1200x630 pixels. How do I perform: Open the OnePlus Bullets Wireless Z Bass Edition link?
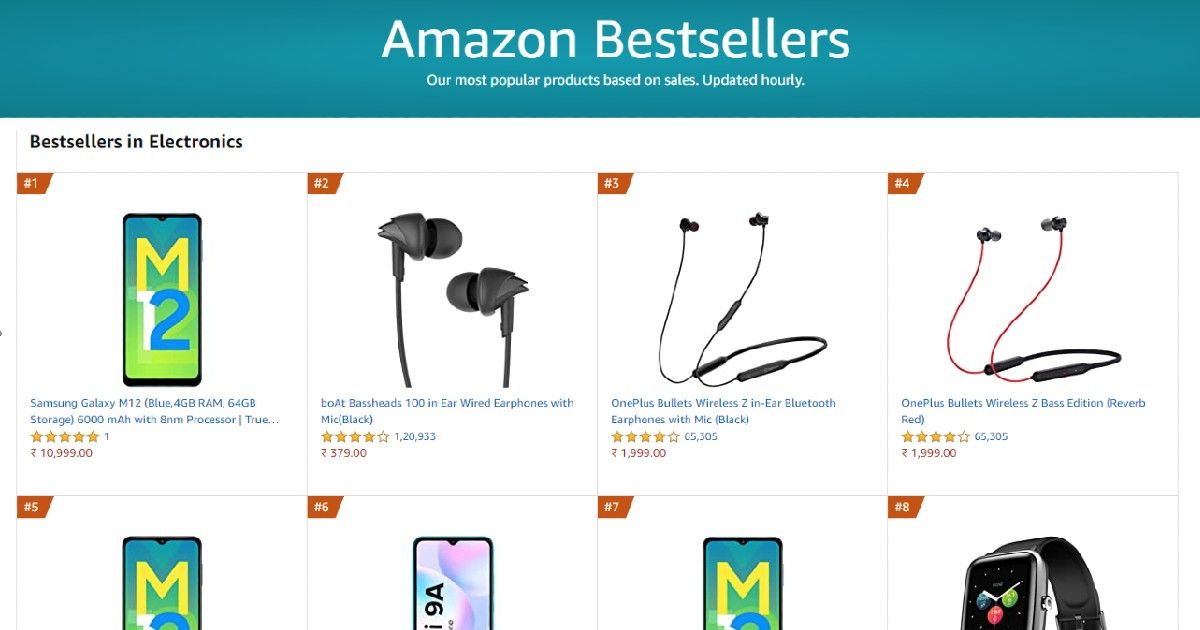coord(1023,411)
